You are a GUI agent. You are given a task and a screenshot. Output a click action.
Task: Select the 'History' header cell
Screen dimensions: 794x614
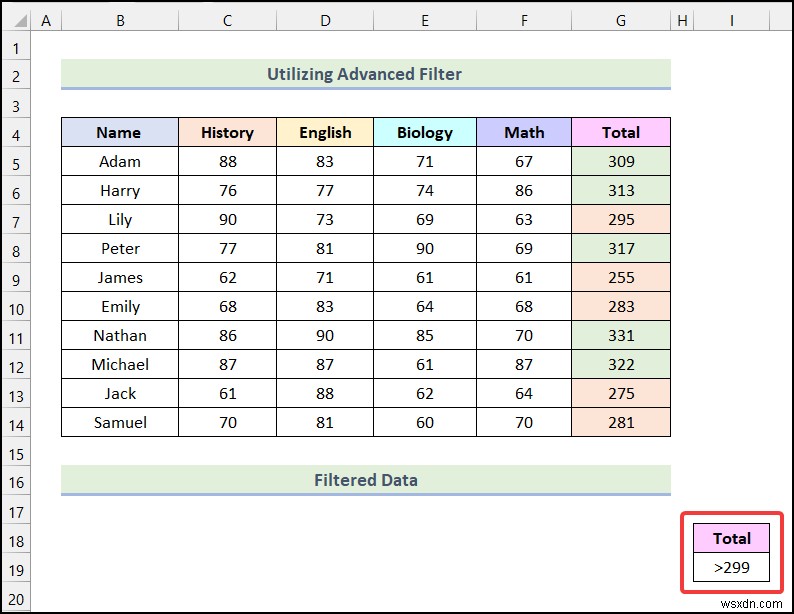pos(227,133)
